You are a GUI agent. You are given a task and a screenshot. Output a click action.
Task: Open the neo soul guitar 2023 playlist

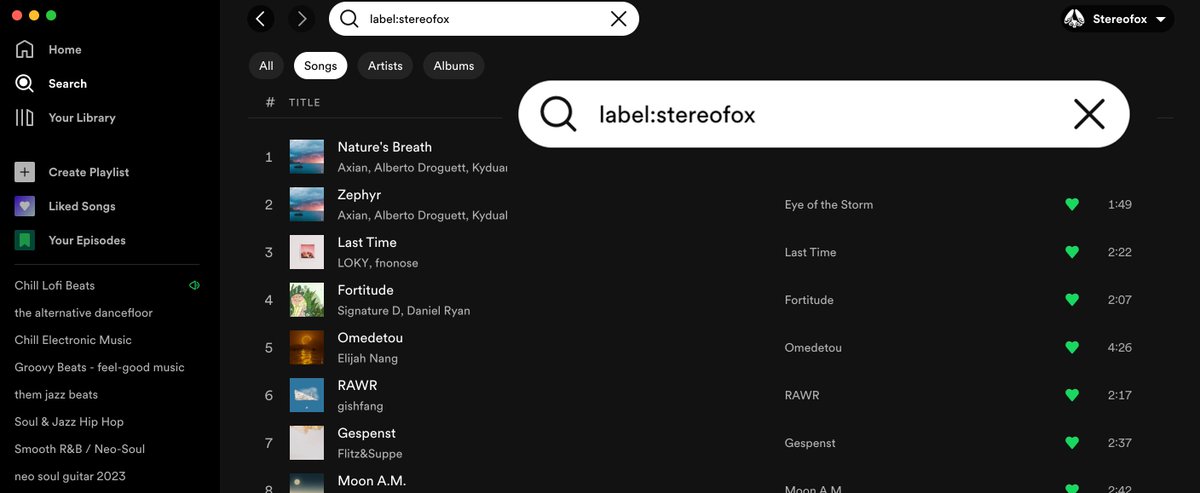pyautogui.click(x=70, y=476)
